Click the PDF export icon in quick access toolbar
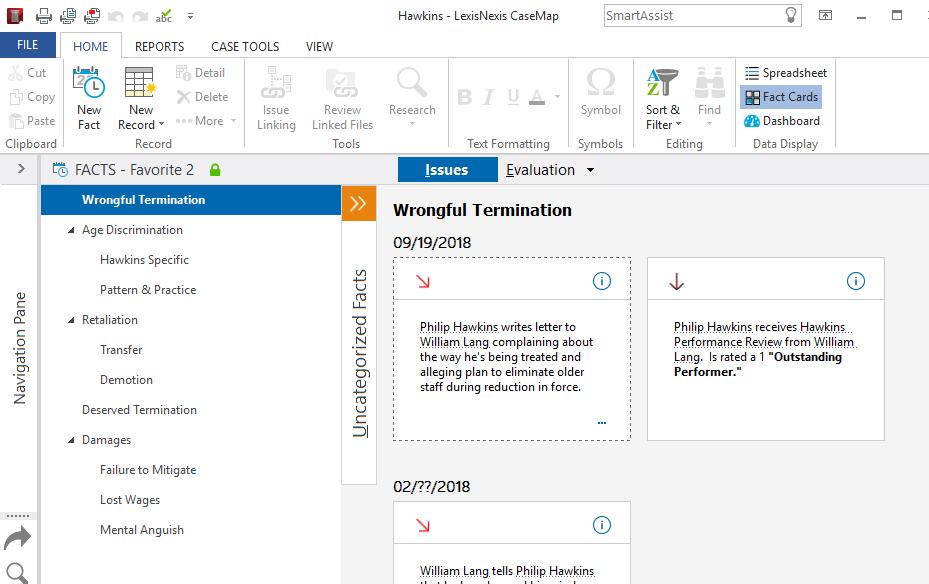 tap(92, 16)
